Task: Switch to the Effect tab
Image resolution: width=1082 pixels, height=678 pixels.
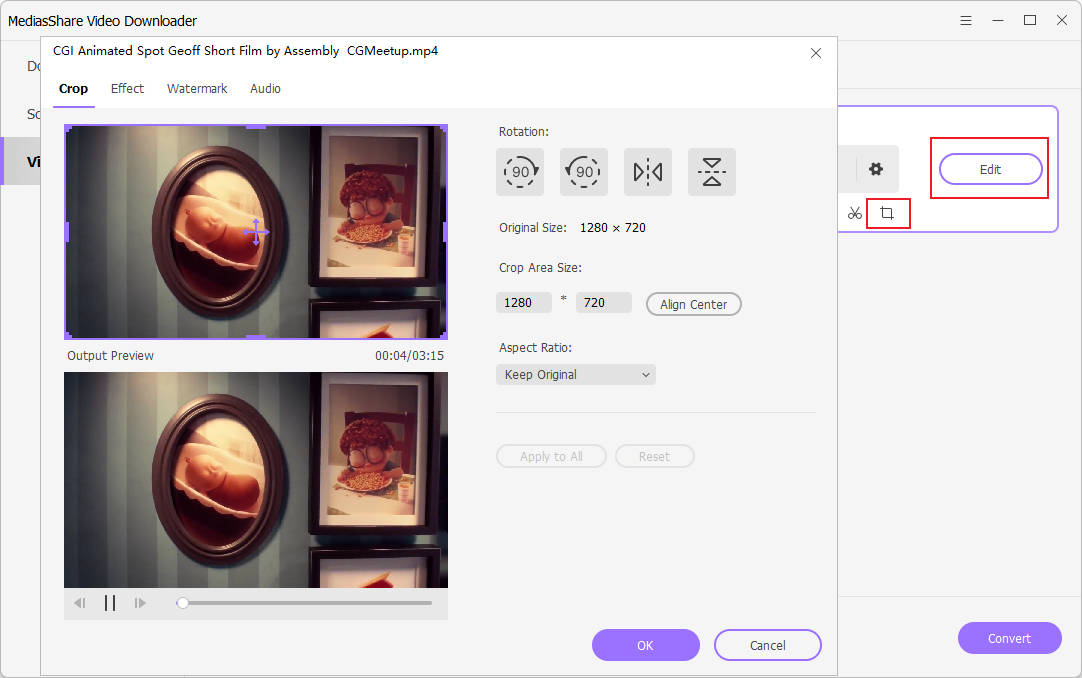Action: point(127,89)
